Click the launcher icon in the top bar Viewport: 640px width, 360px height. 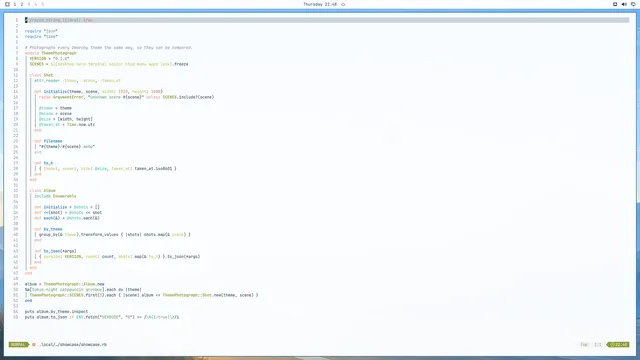click(7, 4)
